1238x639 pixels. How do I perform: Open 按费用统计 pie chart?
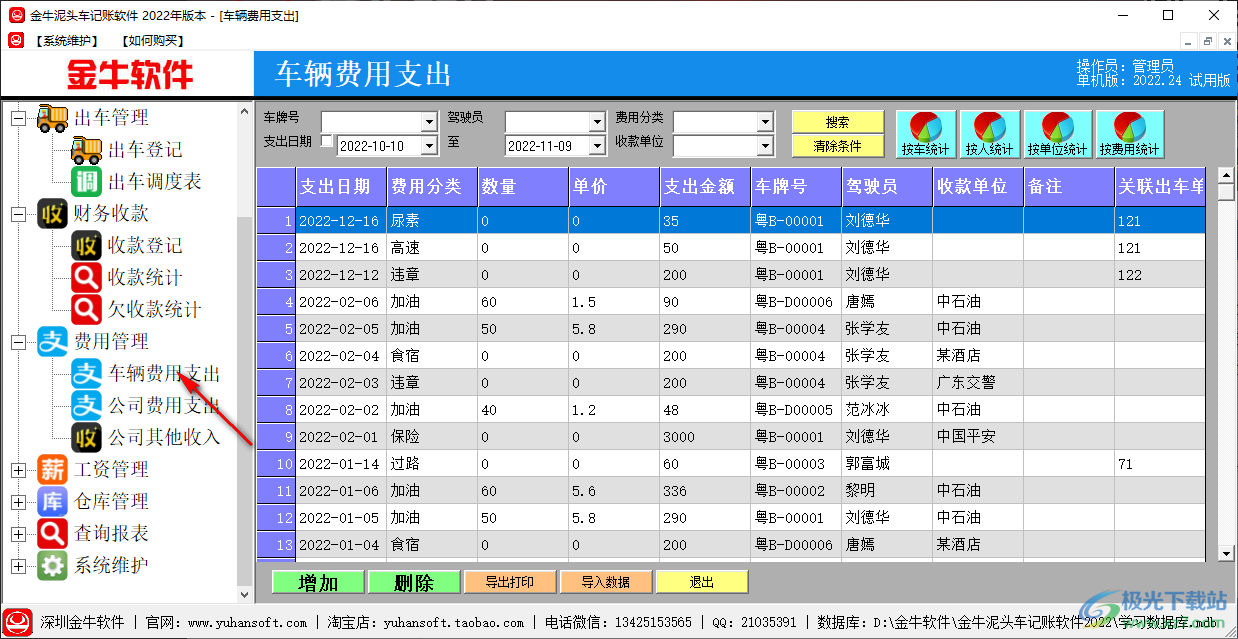pyautogui.click(x=1130, y=134)
